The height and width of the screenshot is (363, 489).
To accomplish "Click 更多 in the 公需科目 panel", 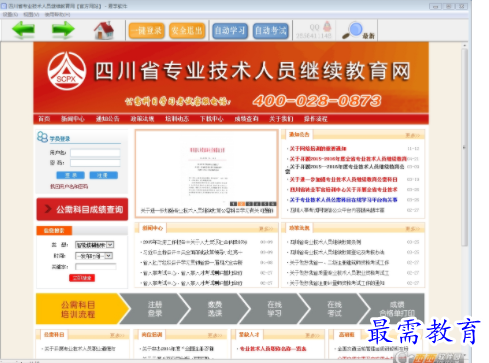I will [117, 335].
